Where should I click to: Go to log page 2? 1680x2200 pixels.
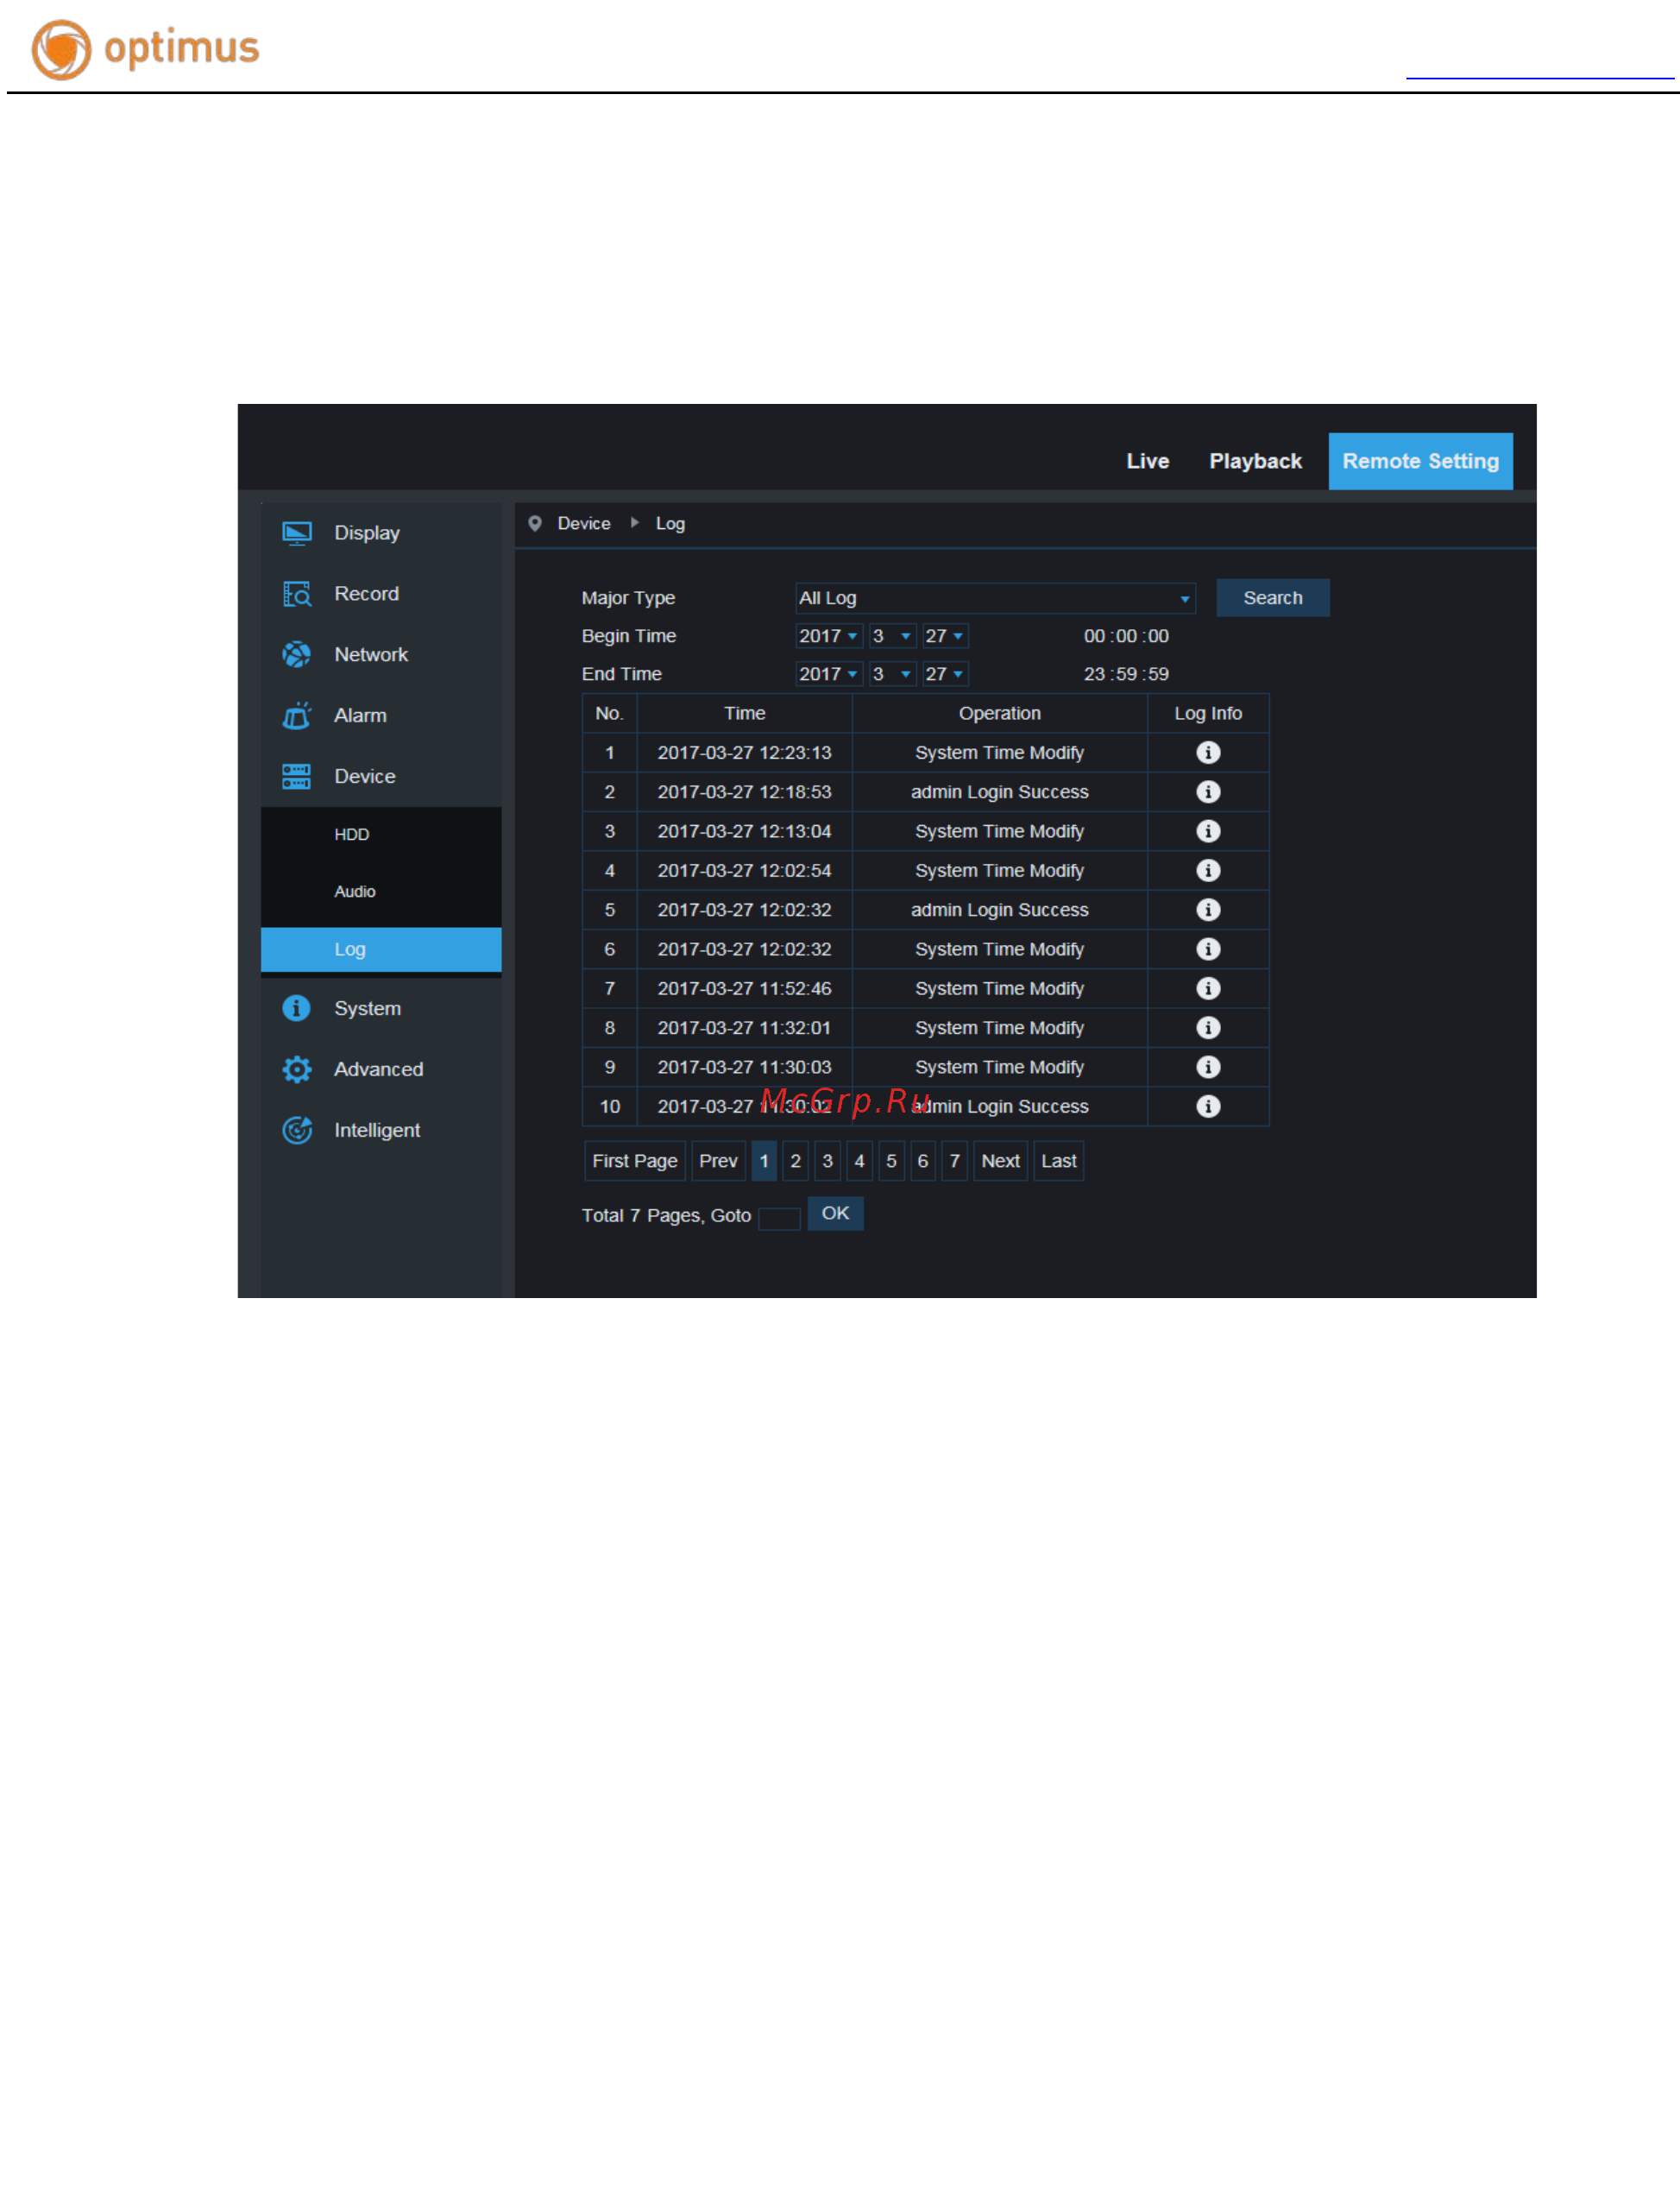tap(795, 1161)
